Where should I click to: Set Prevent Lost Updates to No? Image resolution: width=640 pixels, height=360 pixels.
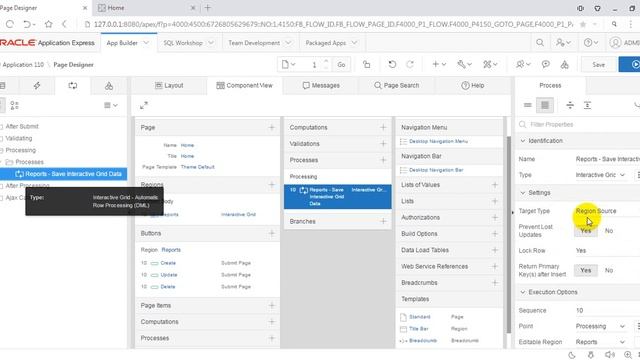pos(609,231)
